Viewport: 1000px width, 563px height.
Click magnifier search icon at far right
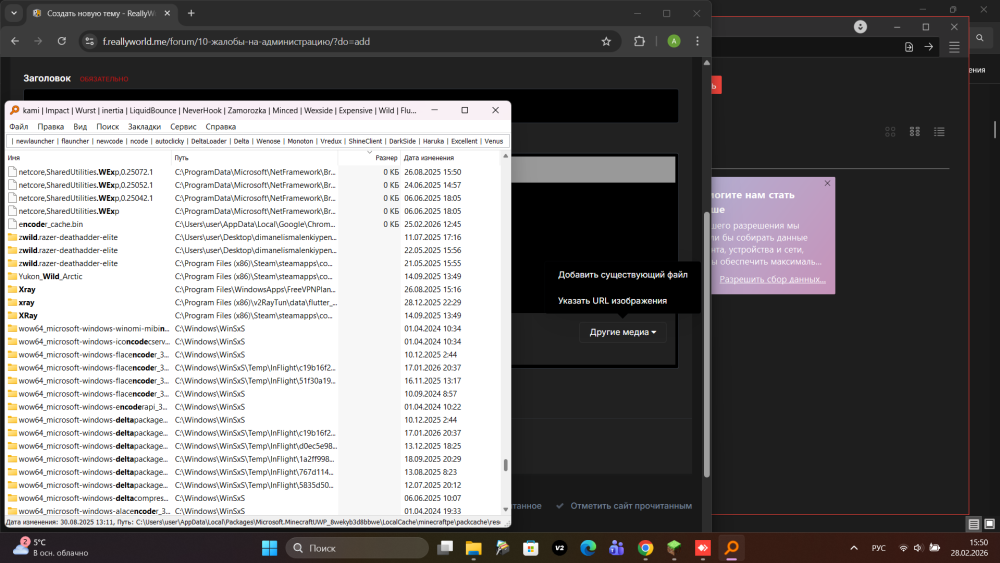(980, 38)
